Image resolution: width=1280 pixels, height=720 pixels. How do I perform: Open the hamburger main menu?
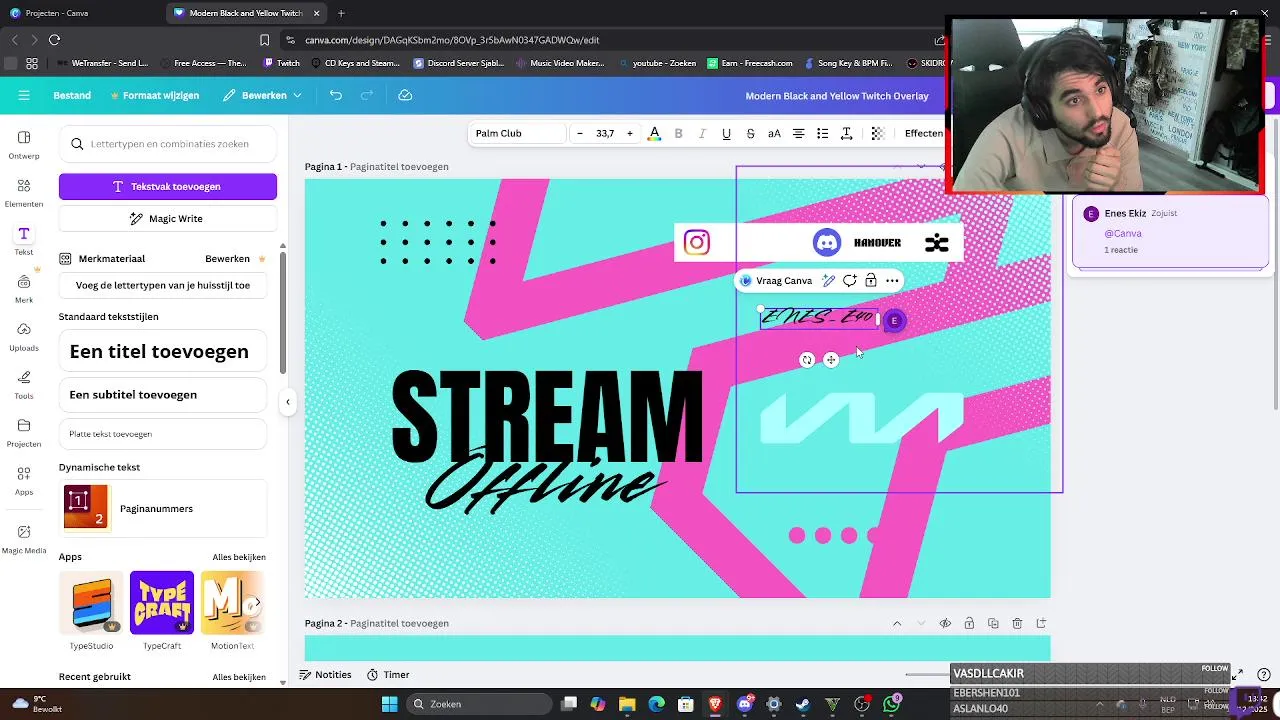(x=24, y=95)
